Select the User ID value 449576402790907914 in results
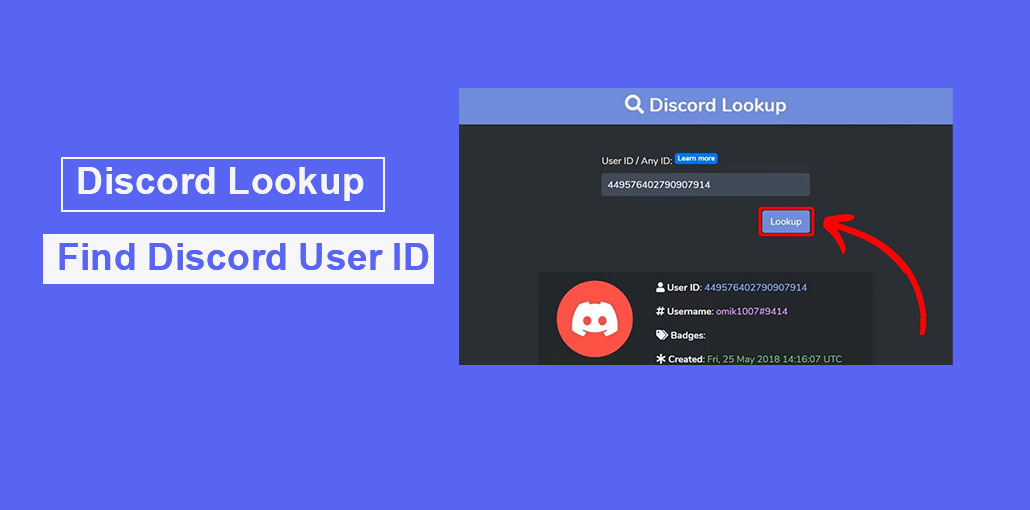The image size is (1030, 510). [x=755, y=287]
